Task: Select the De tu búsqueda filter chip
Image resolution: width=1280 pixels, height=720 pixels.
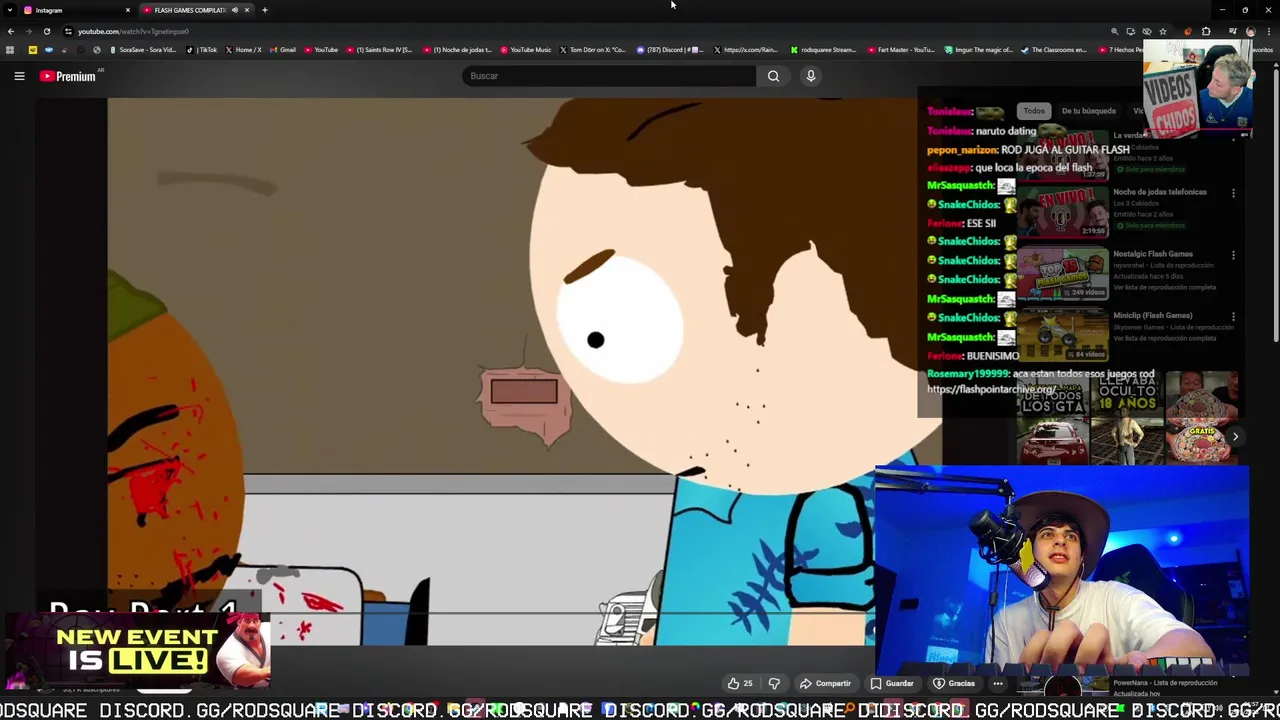Action: pos(1088,111)
